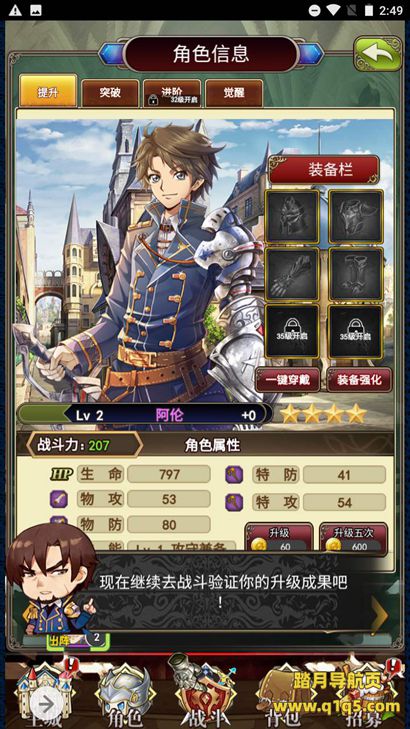
Task: Open the 角色 character menu icon
Action: (125, 695)
